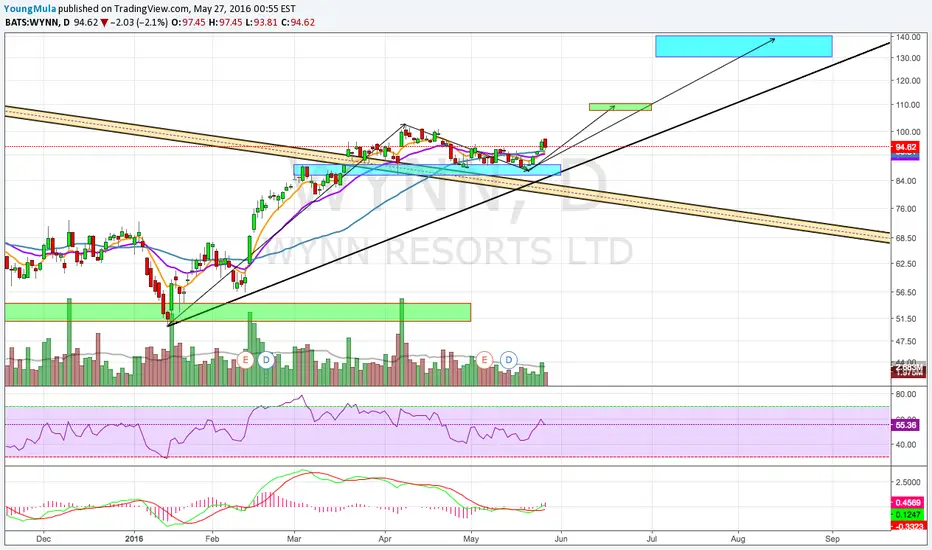
Task: Click the 130.00 price axis label
Action: point(908,58)
